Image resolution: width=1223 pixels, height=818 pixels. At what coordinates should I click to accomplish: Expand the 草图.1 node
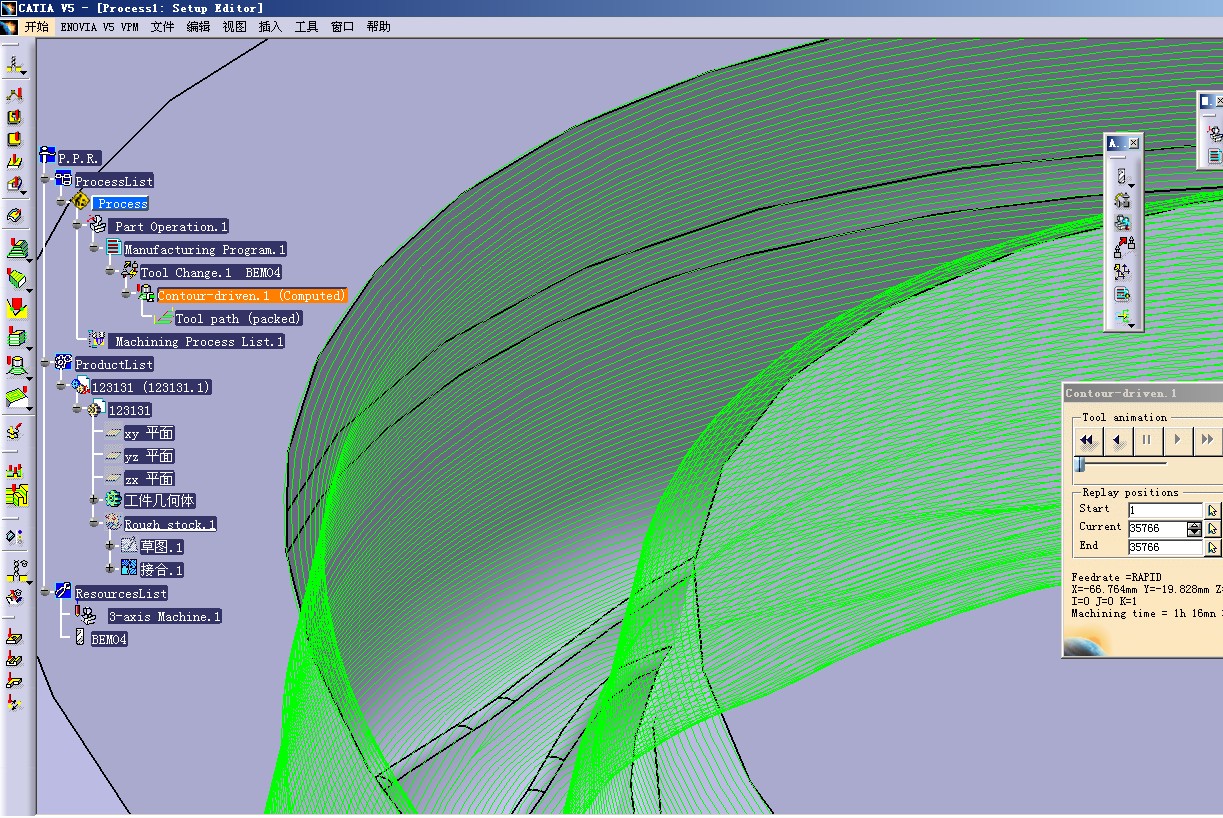pos(111,547)
